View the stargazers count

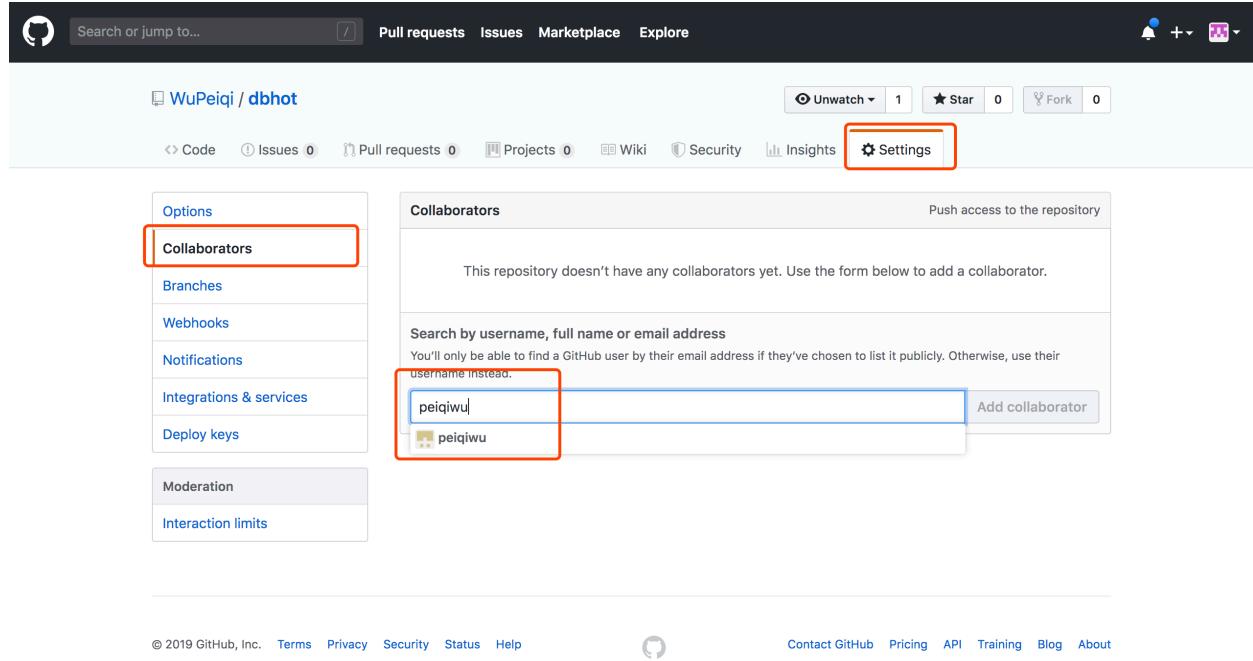tap(997, 100)
